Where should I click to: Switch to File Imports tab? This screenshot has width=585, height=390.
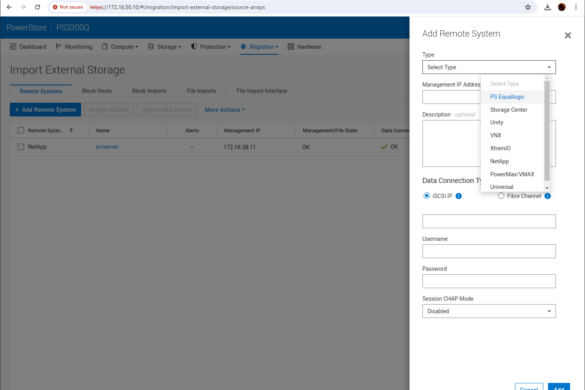tap(201, 91)
